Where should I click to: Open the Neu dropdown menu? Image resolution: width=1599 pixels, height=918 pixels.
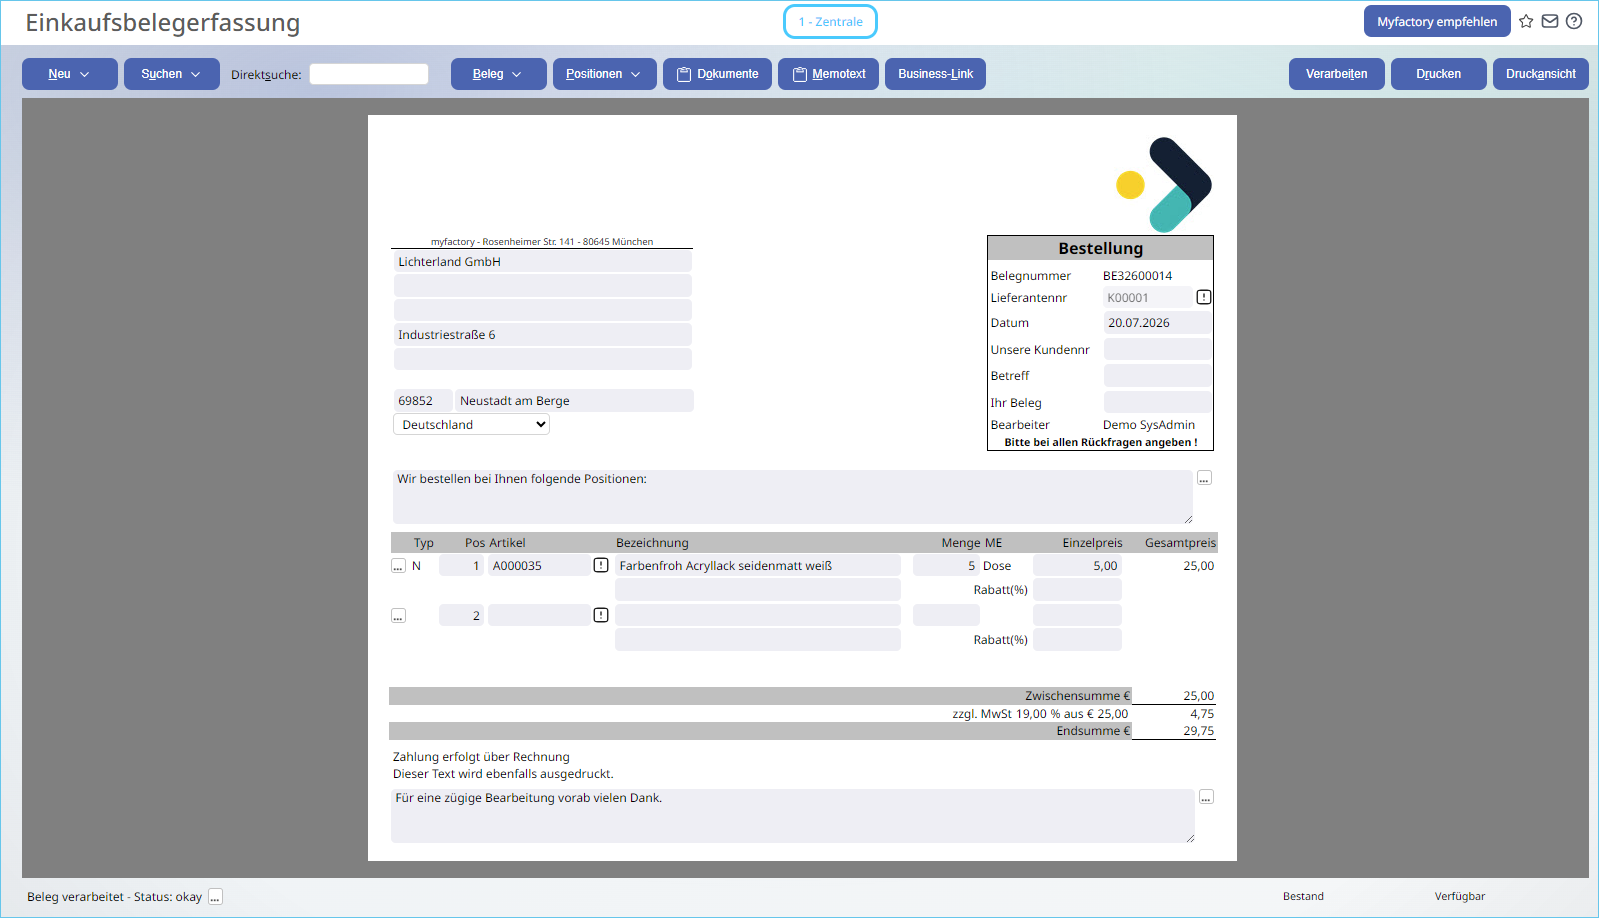pyautogui.click(x=70, y=74)
